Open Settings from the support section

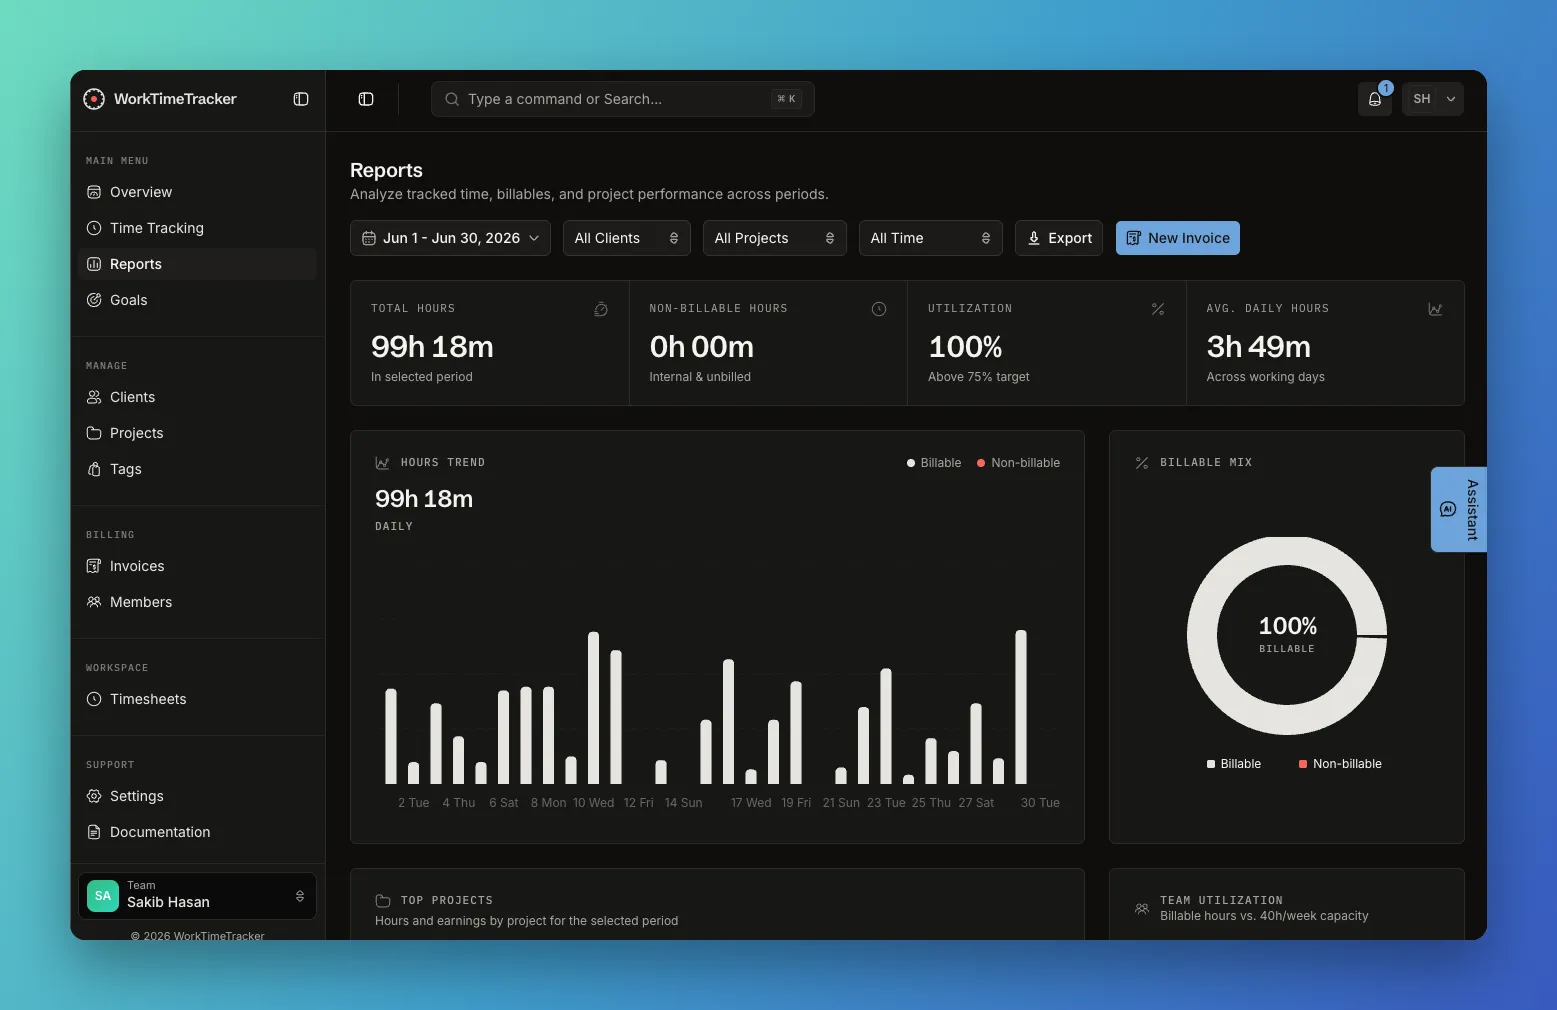coord(197,796)
